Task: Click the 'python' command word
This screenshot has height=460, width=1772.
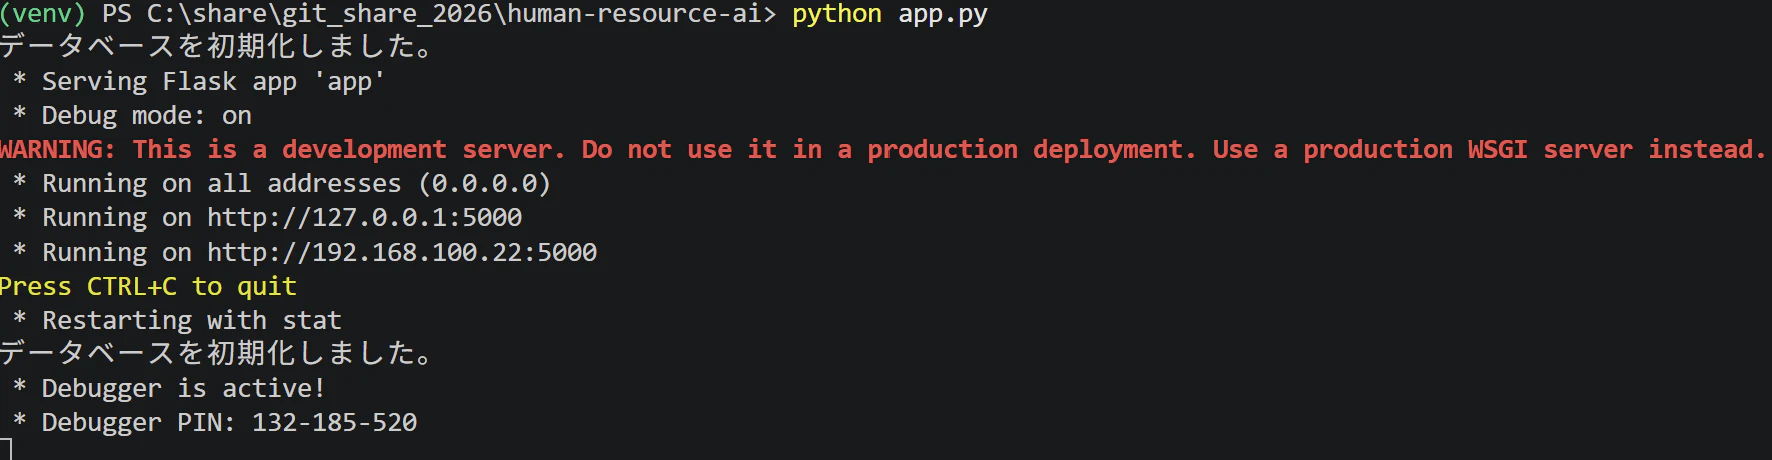Action: pyautogui.click(x=837, y=14)
